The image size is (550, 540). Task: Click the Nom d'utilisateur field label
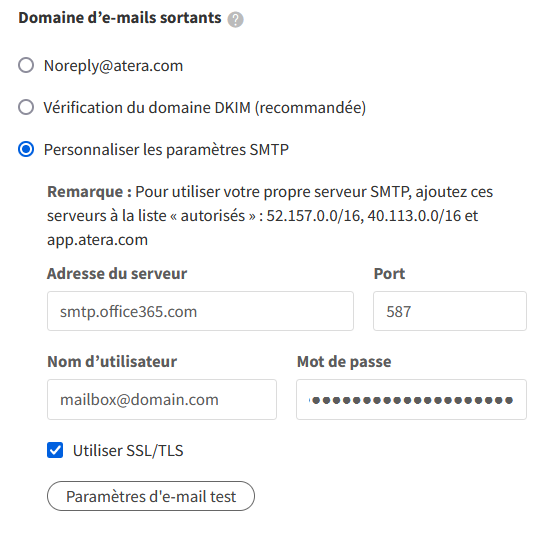coord(112,362)
